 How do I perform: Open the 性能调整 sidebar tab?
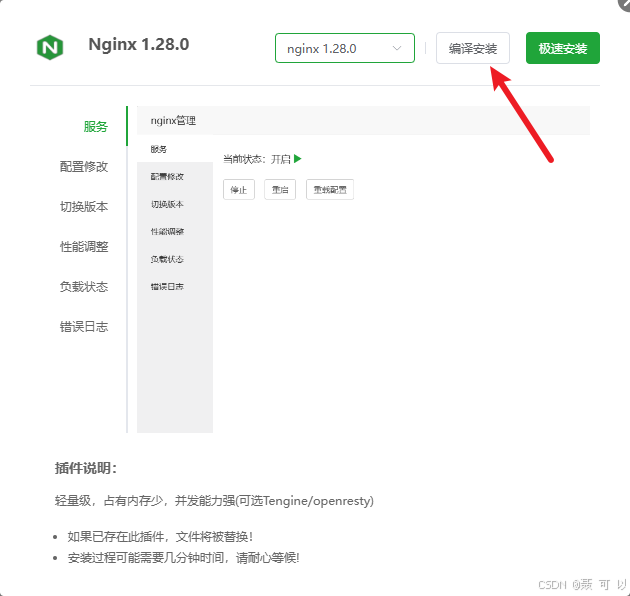(x=84, y=246)
